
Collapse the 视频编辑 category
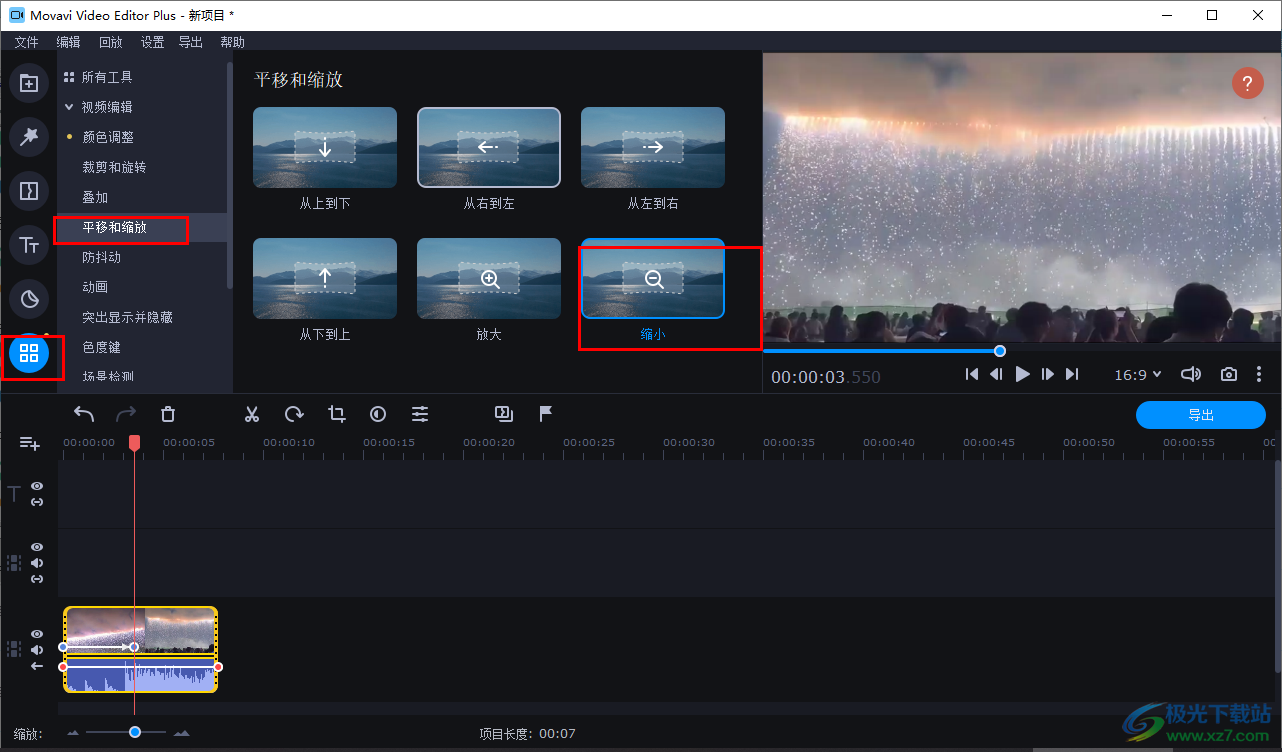click(69, 107)
